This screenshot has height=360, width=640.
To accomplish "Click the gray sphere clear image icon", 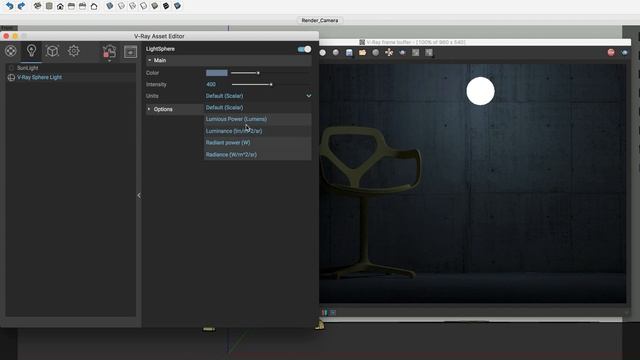I will coord(376,52).
